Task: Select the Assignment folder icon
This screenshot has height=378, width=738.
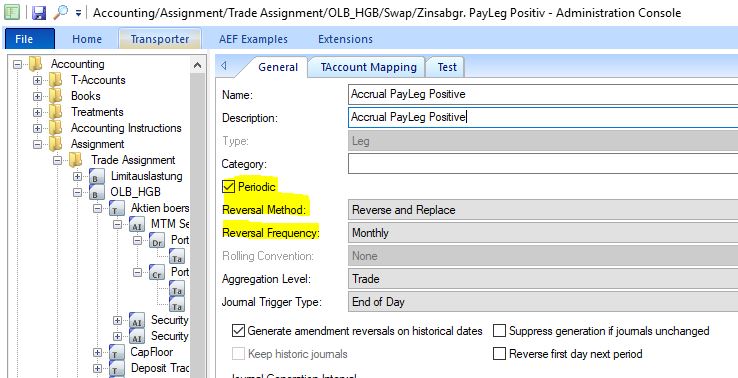Action: (56, 144)
